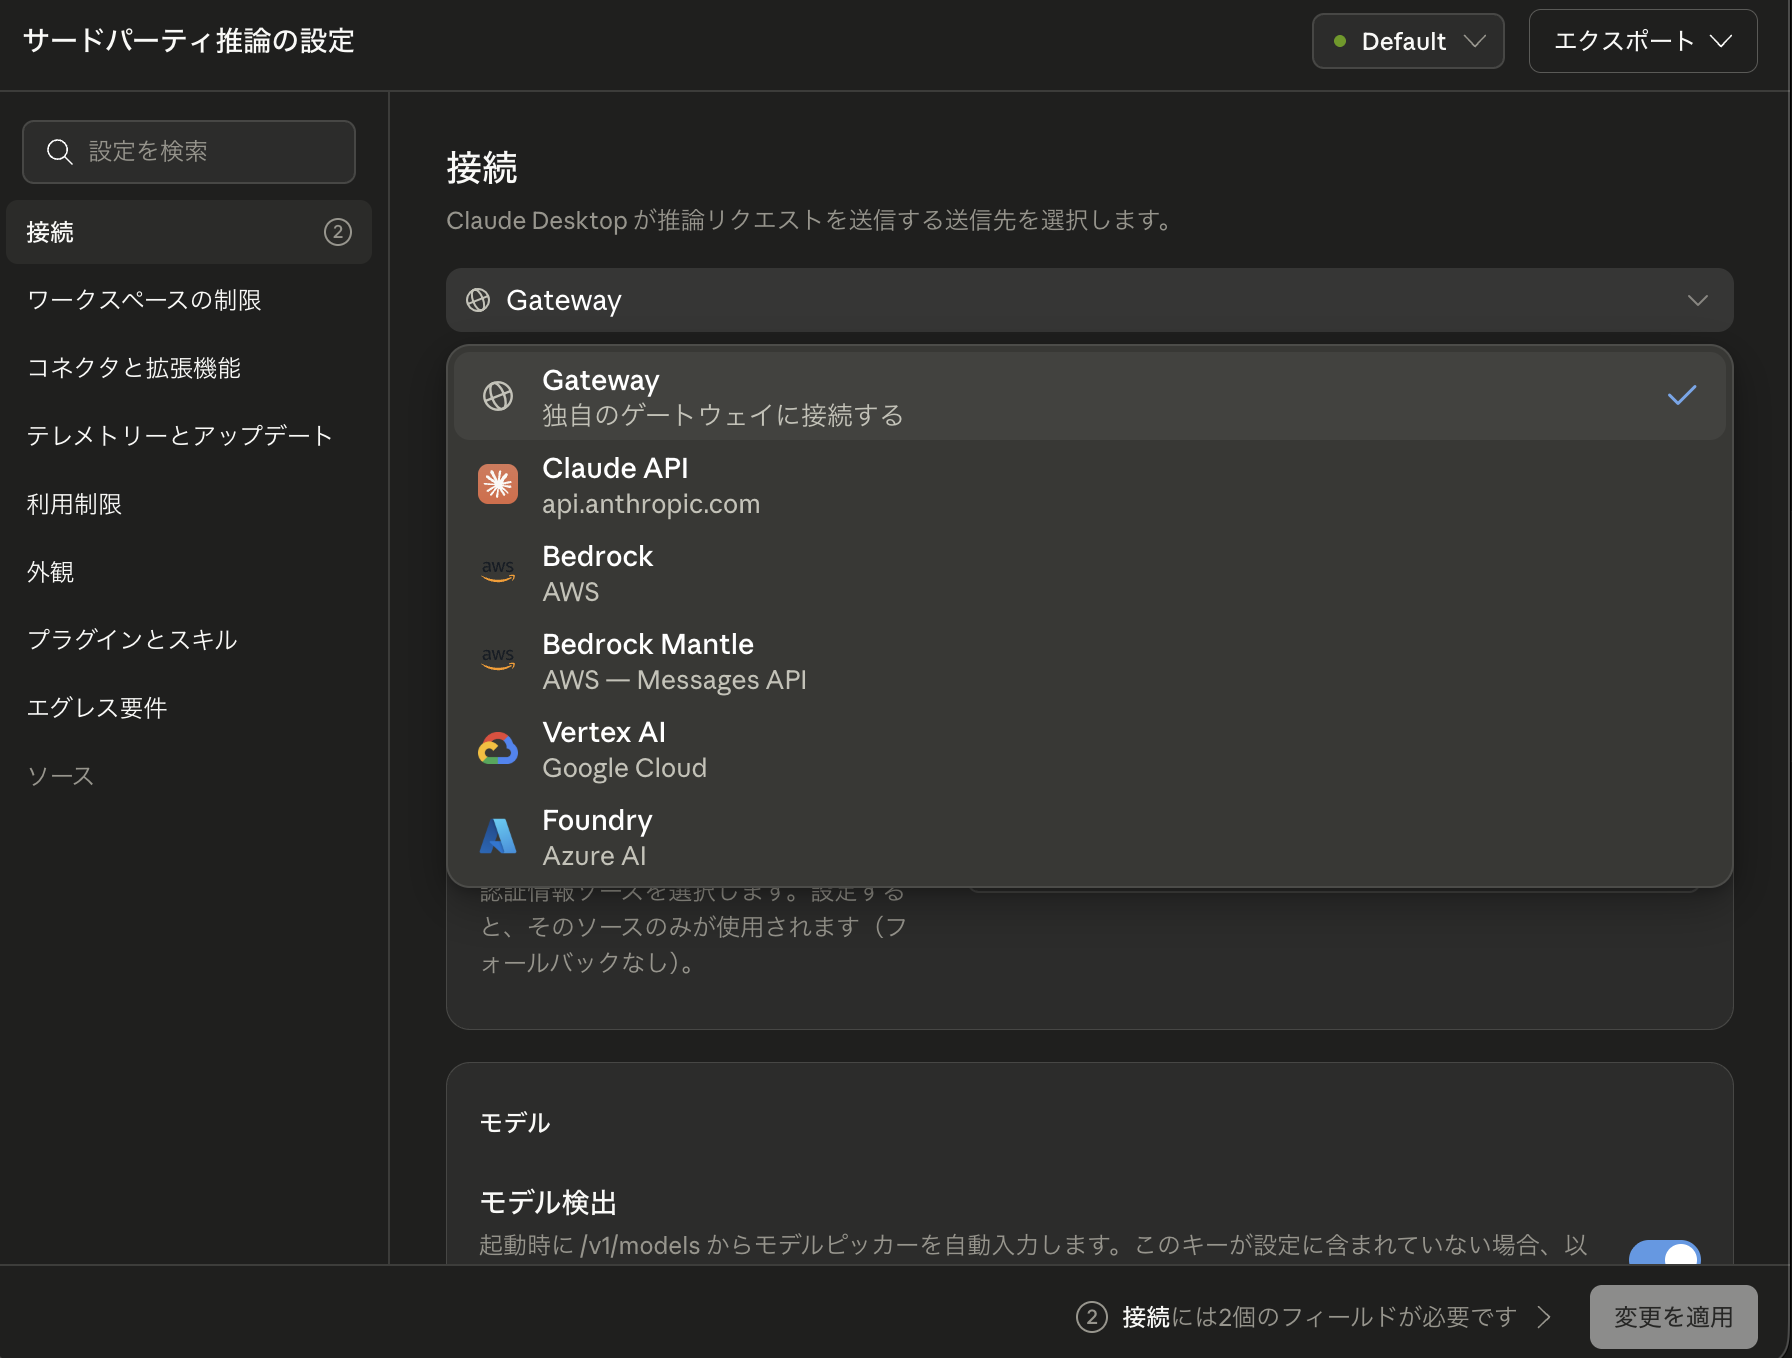Screen dimensions: 1792x1358
Task: Click the ソース sidebar entry
Action: (189, 776)
